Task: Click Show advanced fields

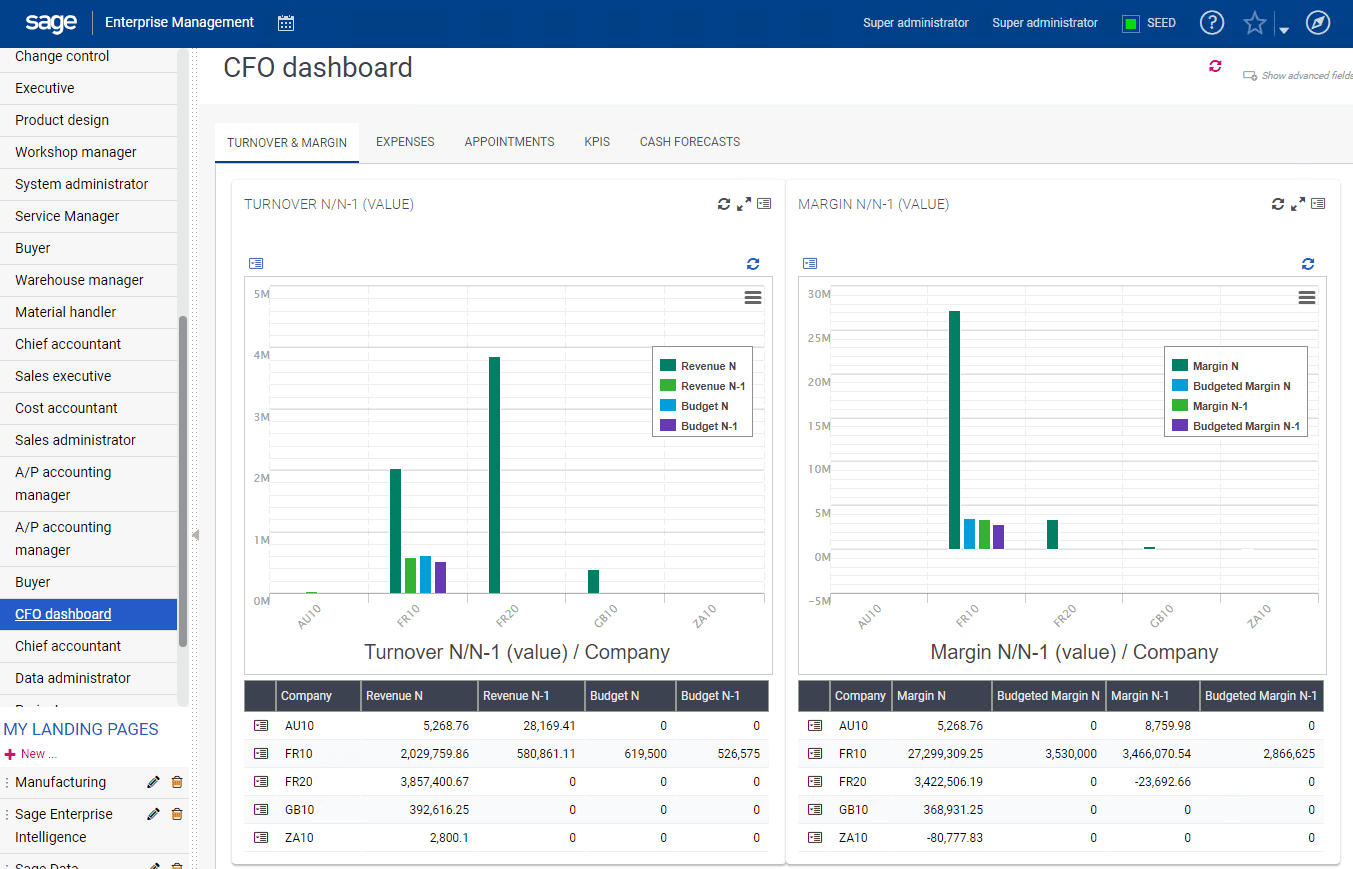Action: (x=1298, y=75)
